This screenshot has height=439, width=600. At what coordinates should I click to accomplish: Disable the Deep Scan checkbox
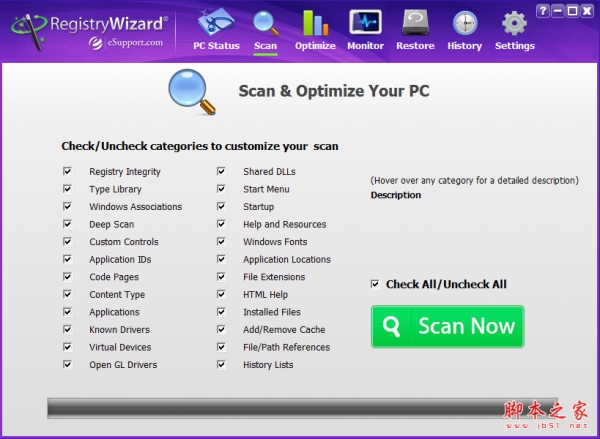[x=68, y=224]
